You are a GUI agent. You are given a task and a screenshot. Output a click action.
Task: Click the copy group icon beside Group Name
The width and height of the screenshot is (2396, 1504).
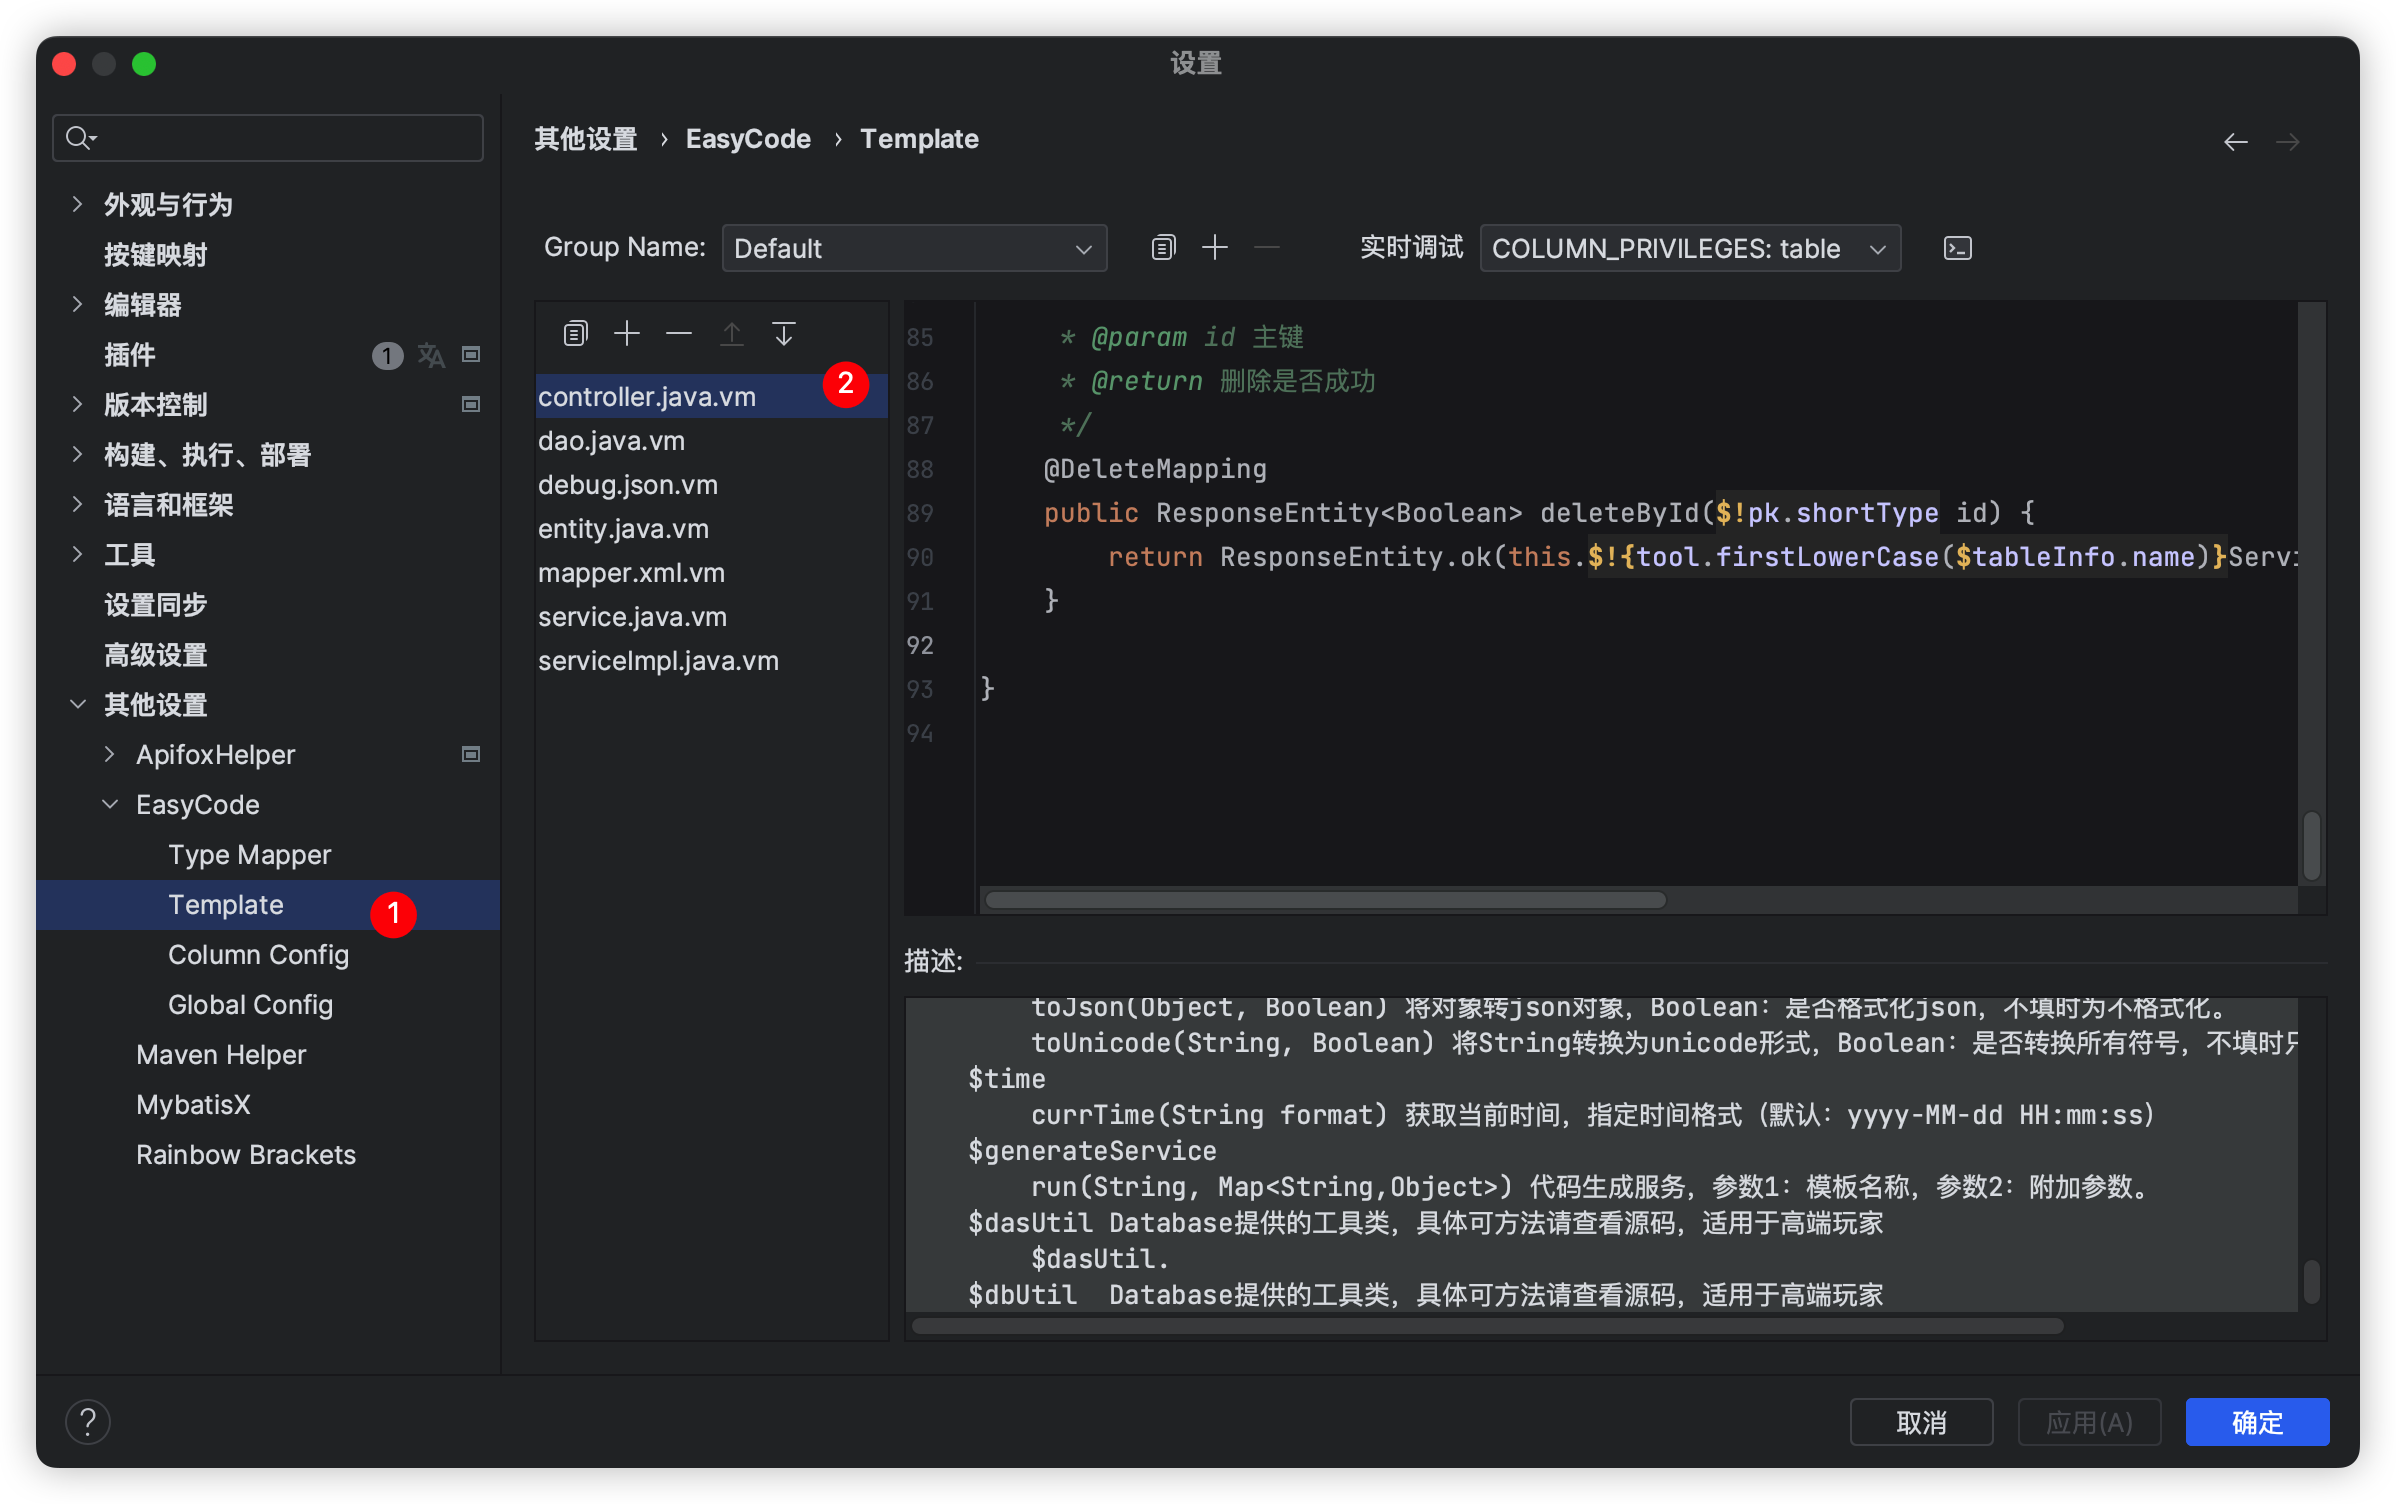(1163, 247)
